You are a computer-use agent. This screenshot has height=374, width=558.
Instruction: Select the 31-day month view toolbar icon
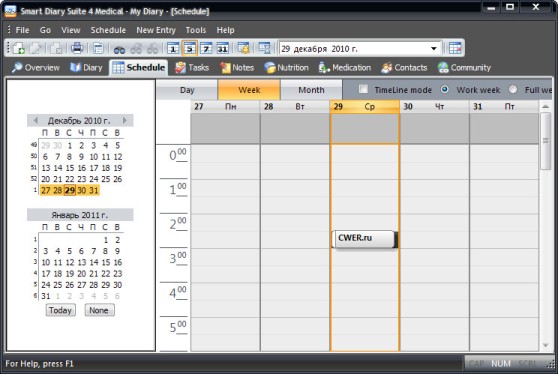[223, 48]
